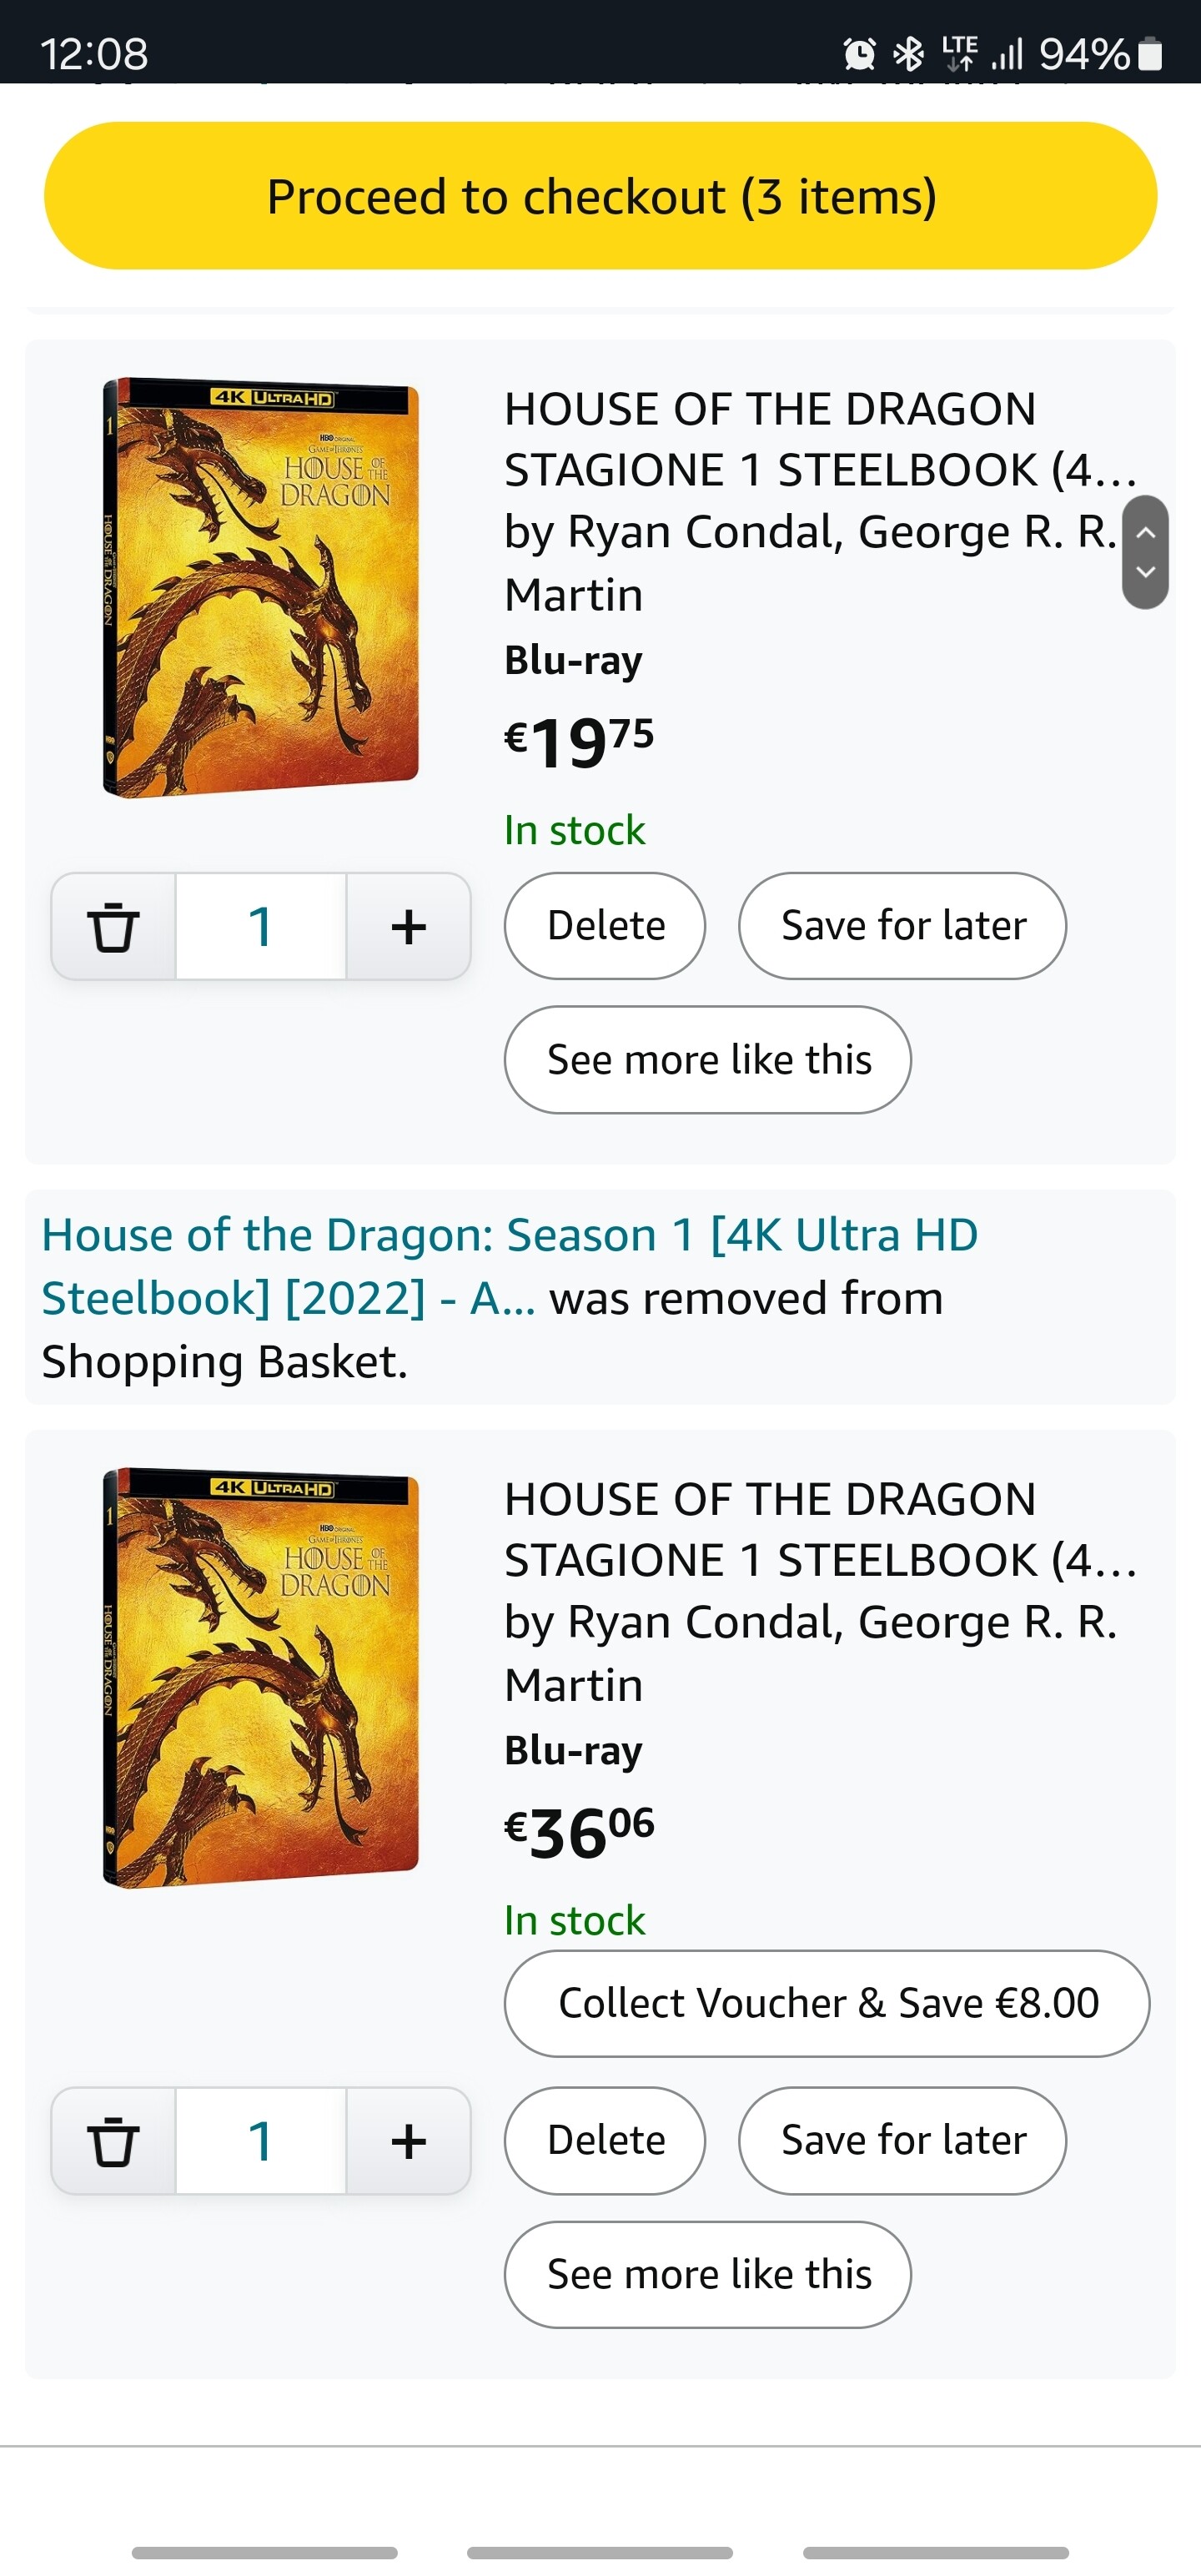Delete the €36.06 House of the Dragon item

click(x=605, y=2140)
